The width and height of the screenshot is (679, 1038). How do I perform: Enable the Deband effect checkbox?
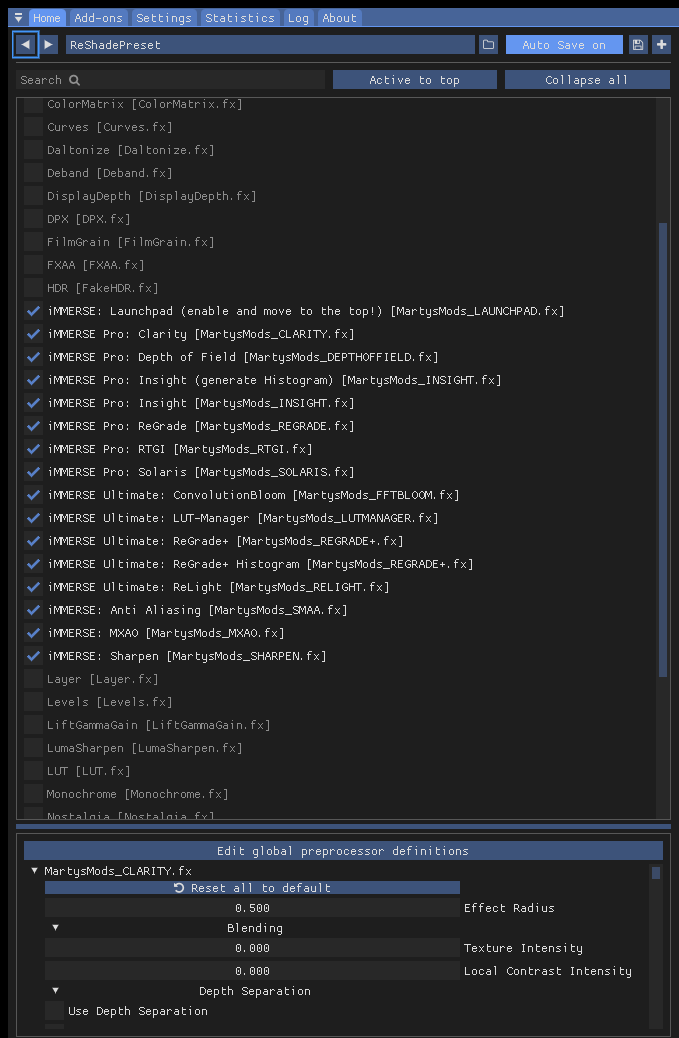point(33,173)
